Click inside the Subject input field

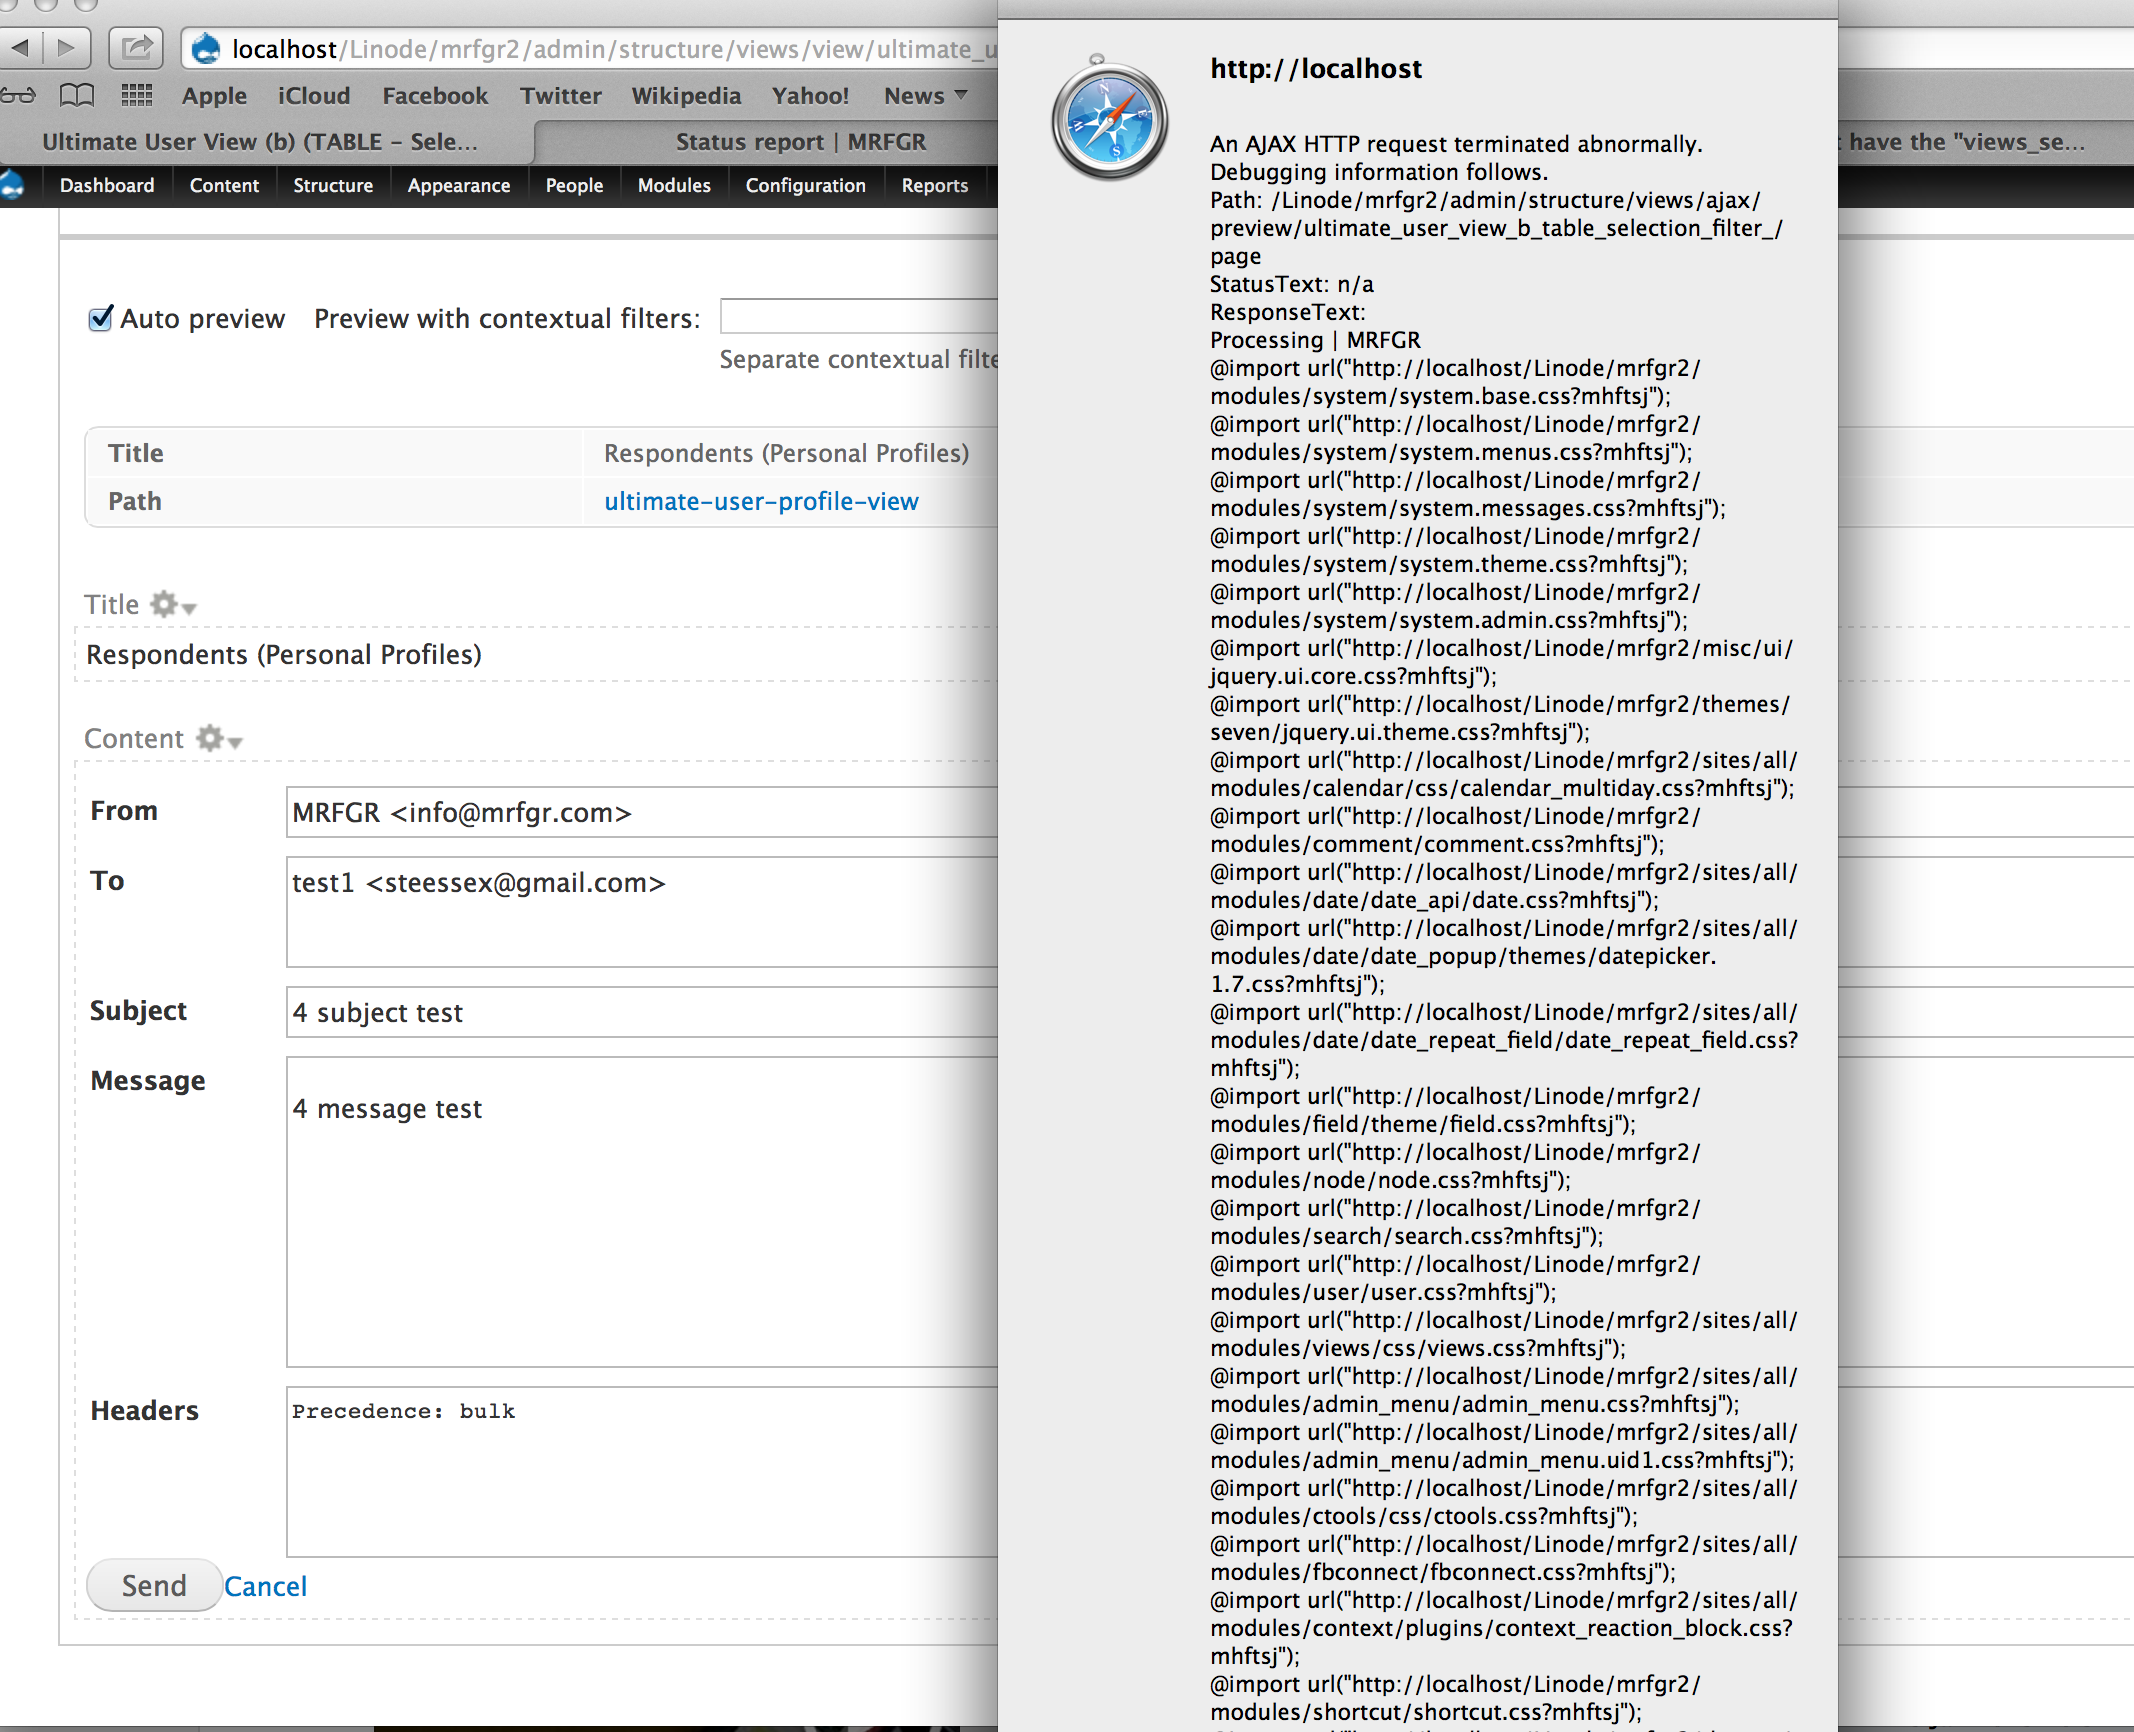(600, 1012)
